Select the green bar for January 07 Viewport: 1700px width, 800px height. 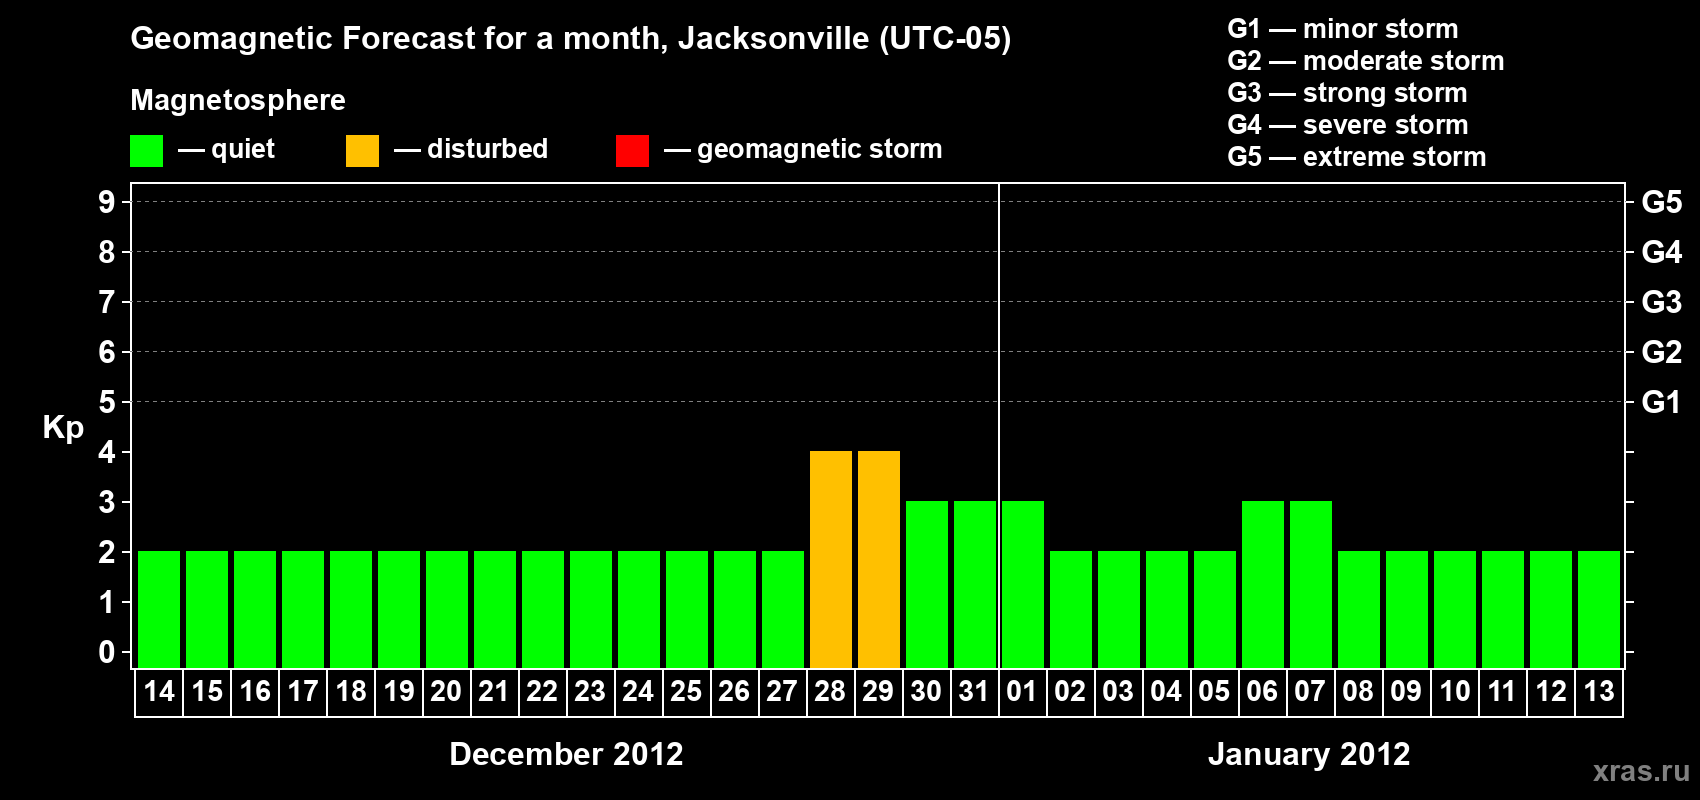click(1311, 584)
